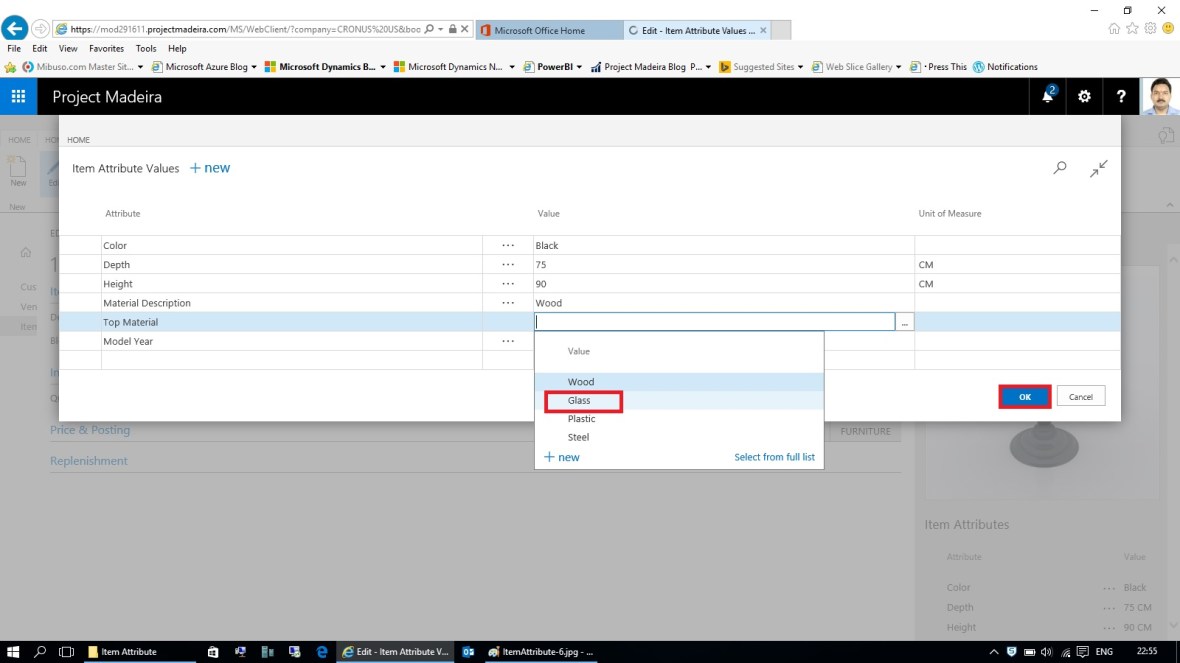Open the settings gear icon
Image resolution: width=1180 pixels, height=663 pixels.
1084,97
